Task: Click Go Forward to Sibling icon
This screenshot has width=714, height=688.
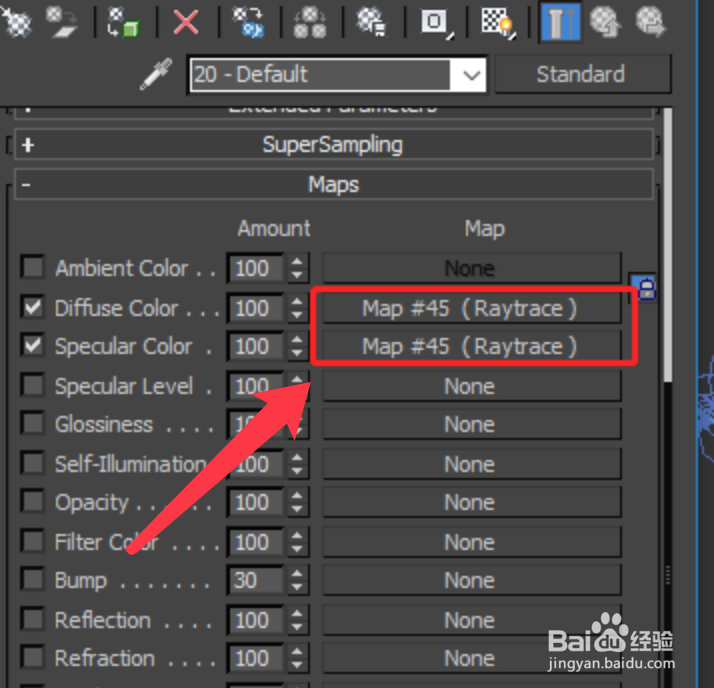Action: point(650,22)
